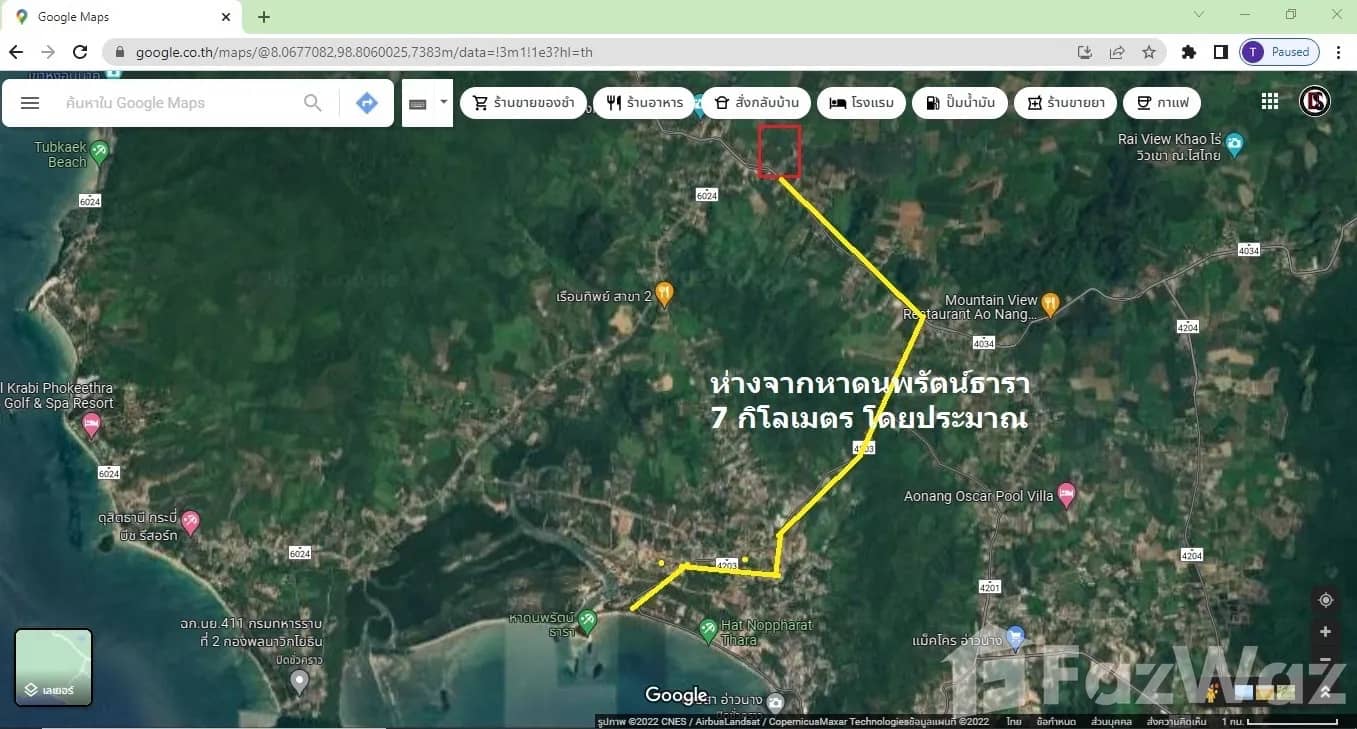Bookmark this page with the star icon
This screenshot has height=729, width=1357.
pyautogui.click(x=1149, y=52)
